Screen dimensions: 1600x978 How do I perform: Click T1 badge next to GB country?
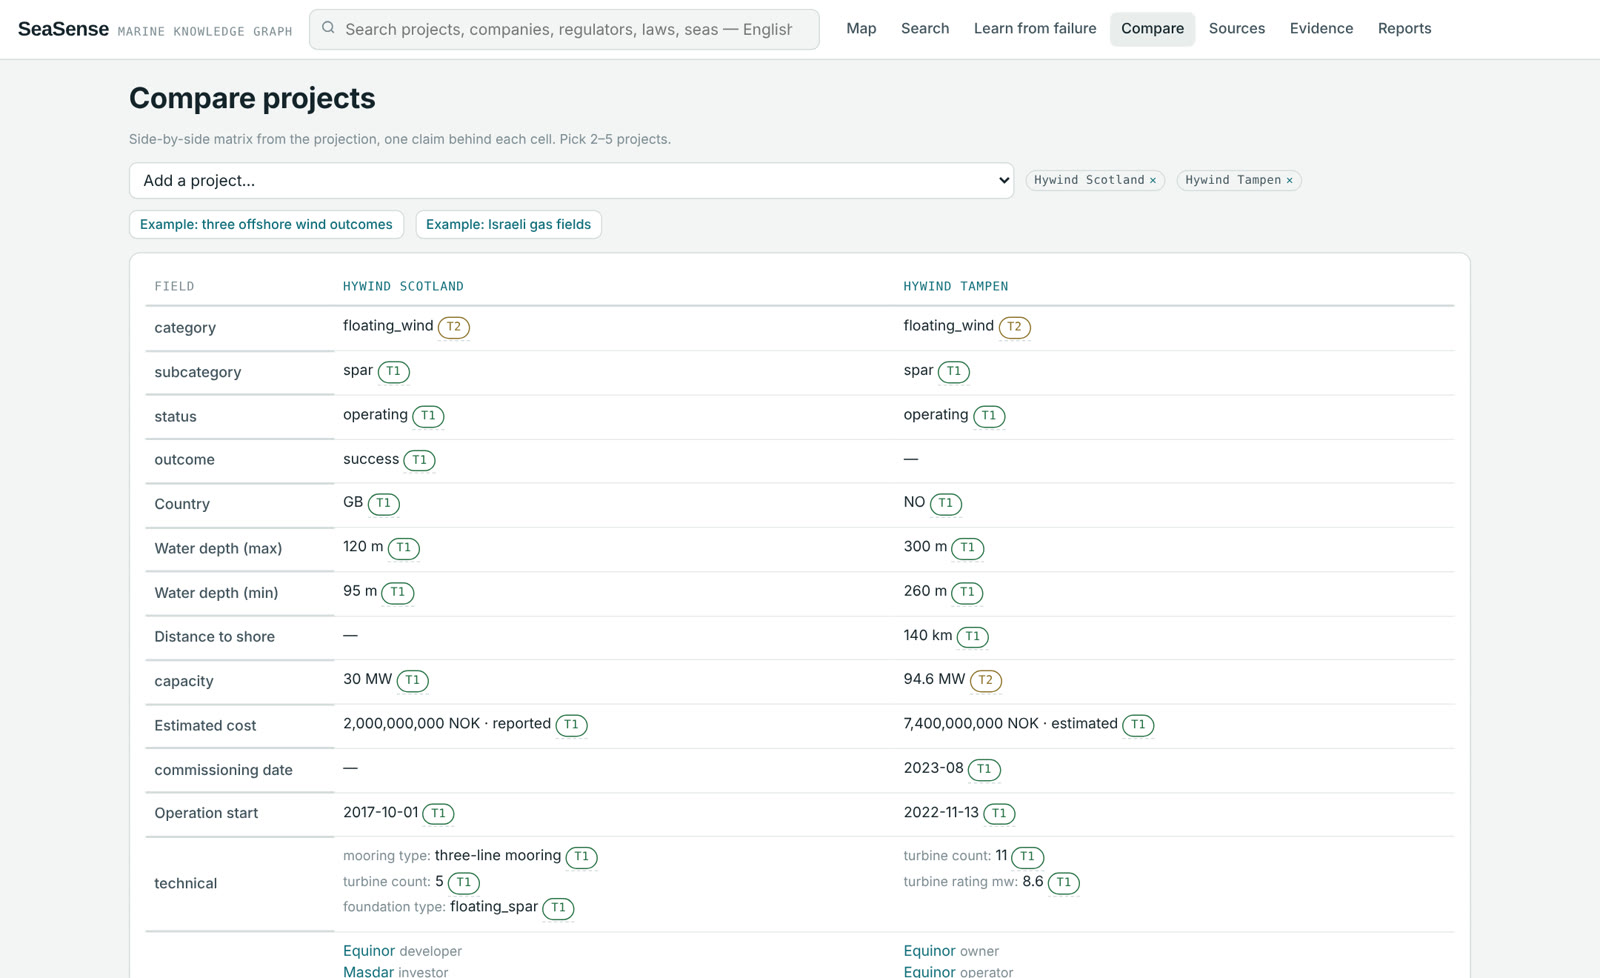pos(384,503)
